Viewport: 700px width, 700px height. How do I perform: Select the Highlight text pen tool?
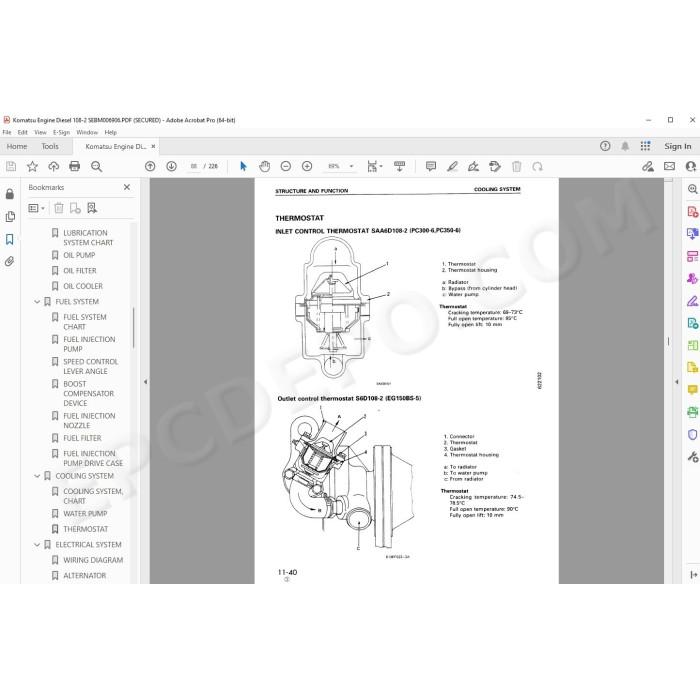tap(452, 167)
